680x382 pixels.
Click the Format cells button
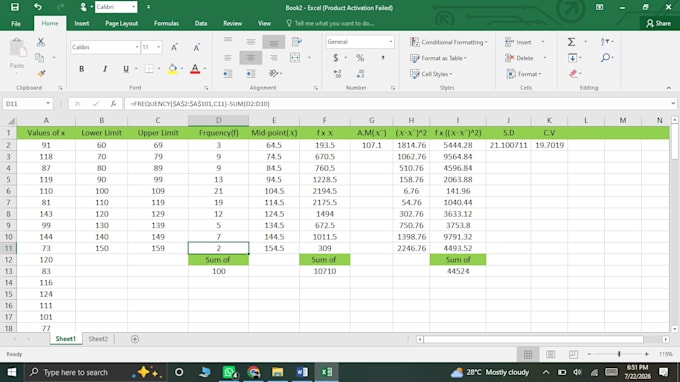click(523, 74)
